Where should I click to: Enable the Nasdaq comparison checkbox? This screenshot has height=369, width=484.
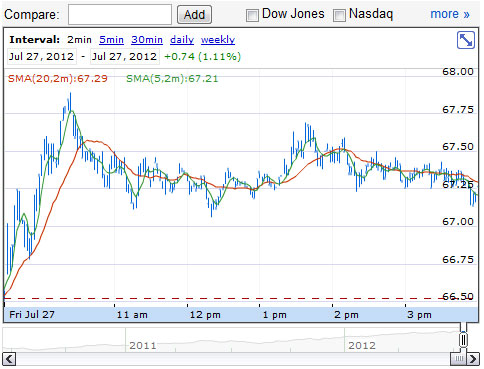(339, 15)
